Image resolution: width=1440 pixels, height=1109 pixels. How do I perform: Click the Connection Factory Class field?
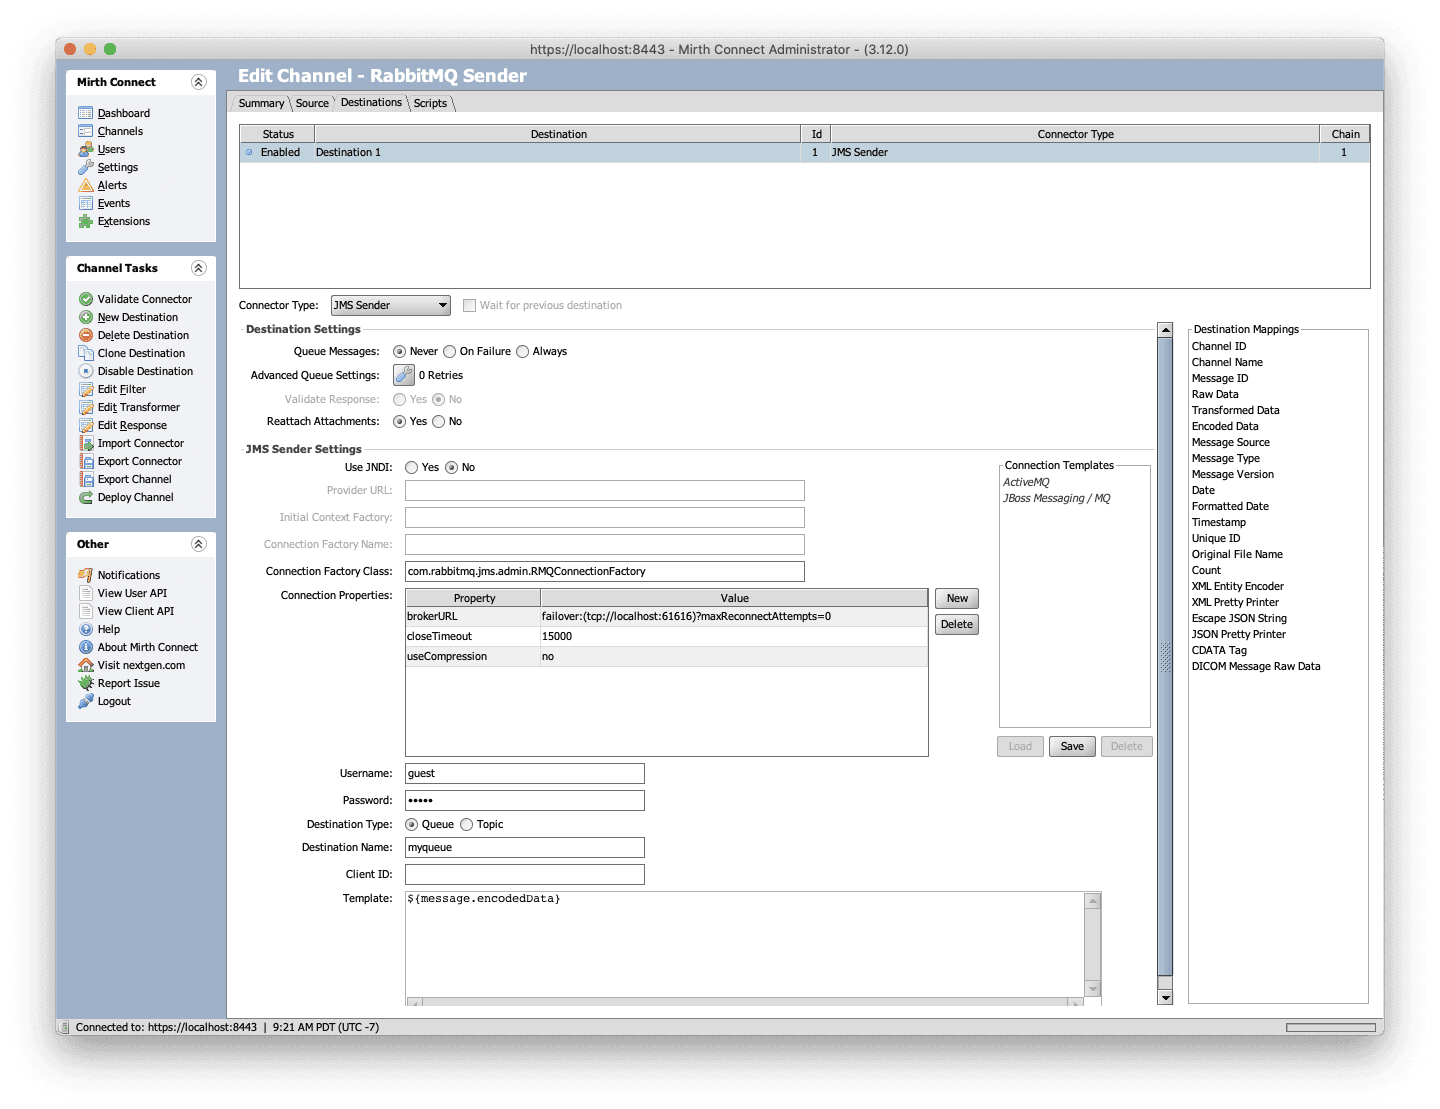tap(605, 571)
